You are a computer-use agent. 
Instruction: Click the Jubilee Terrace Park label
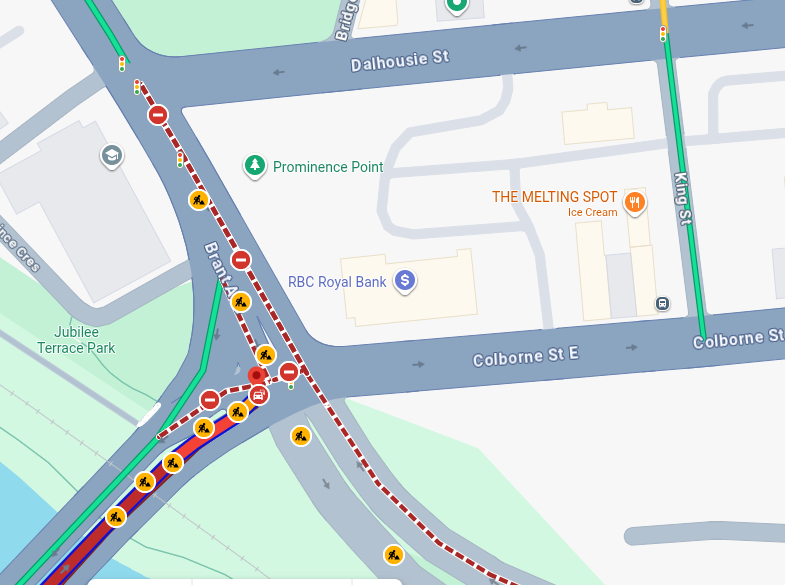click(76, 340)
